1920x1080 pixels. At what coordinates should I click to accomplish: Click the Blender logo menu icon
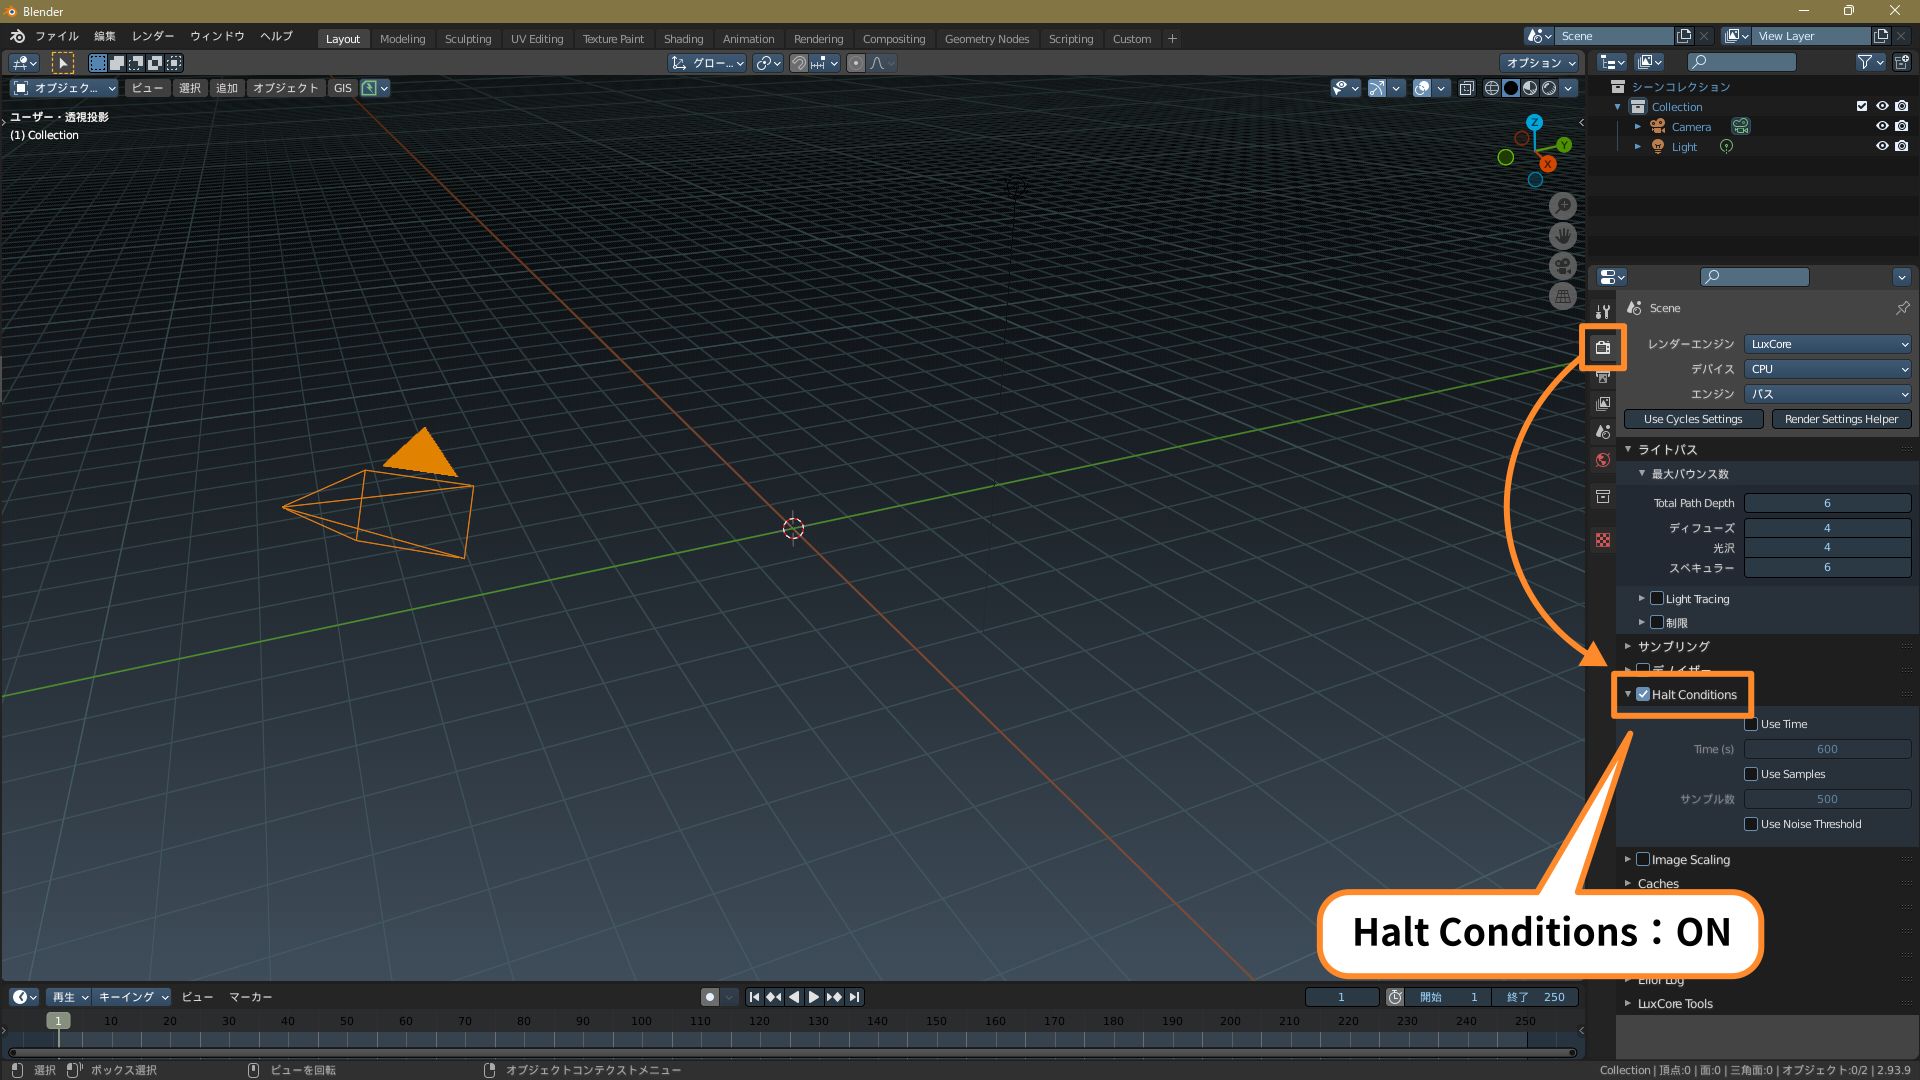coord(17,36)
